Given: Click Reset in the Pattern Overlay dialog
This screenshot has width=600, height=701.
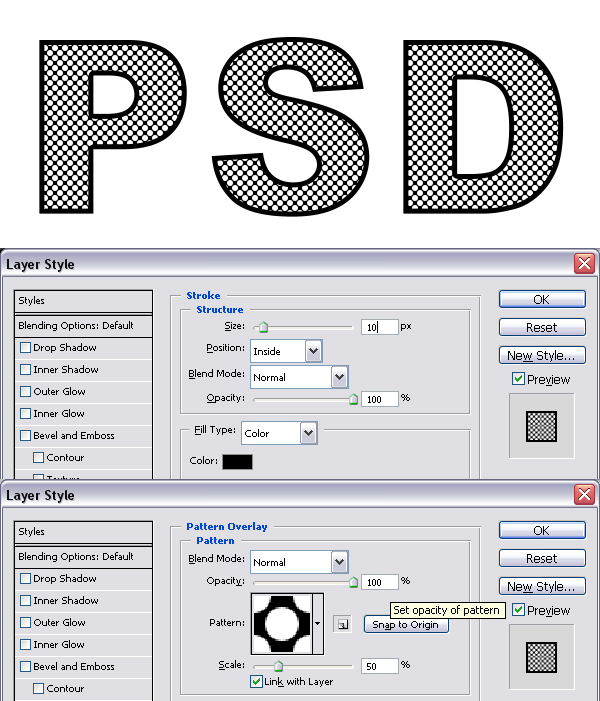Looking at the screenshot, I should coord(542,558).
